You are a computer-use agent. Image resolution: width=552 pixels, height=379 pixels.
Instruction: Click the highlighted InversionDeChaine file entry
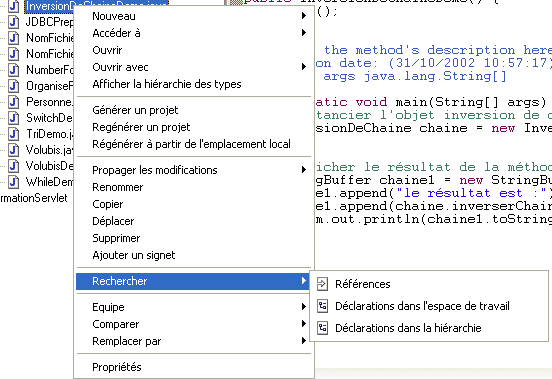tap(96, 6)
